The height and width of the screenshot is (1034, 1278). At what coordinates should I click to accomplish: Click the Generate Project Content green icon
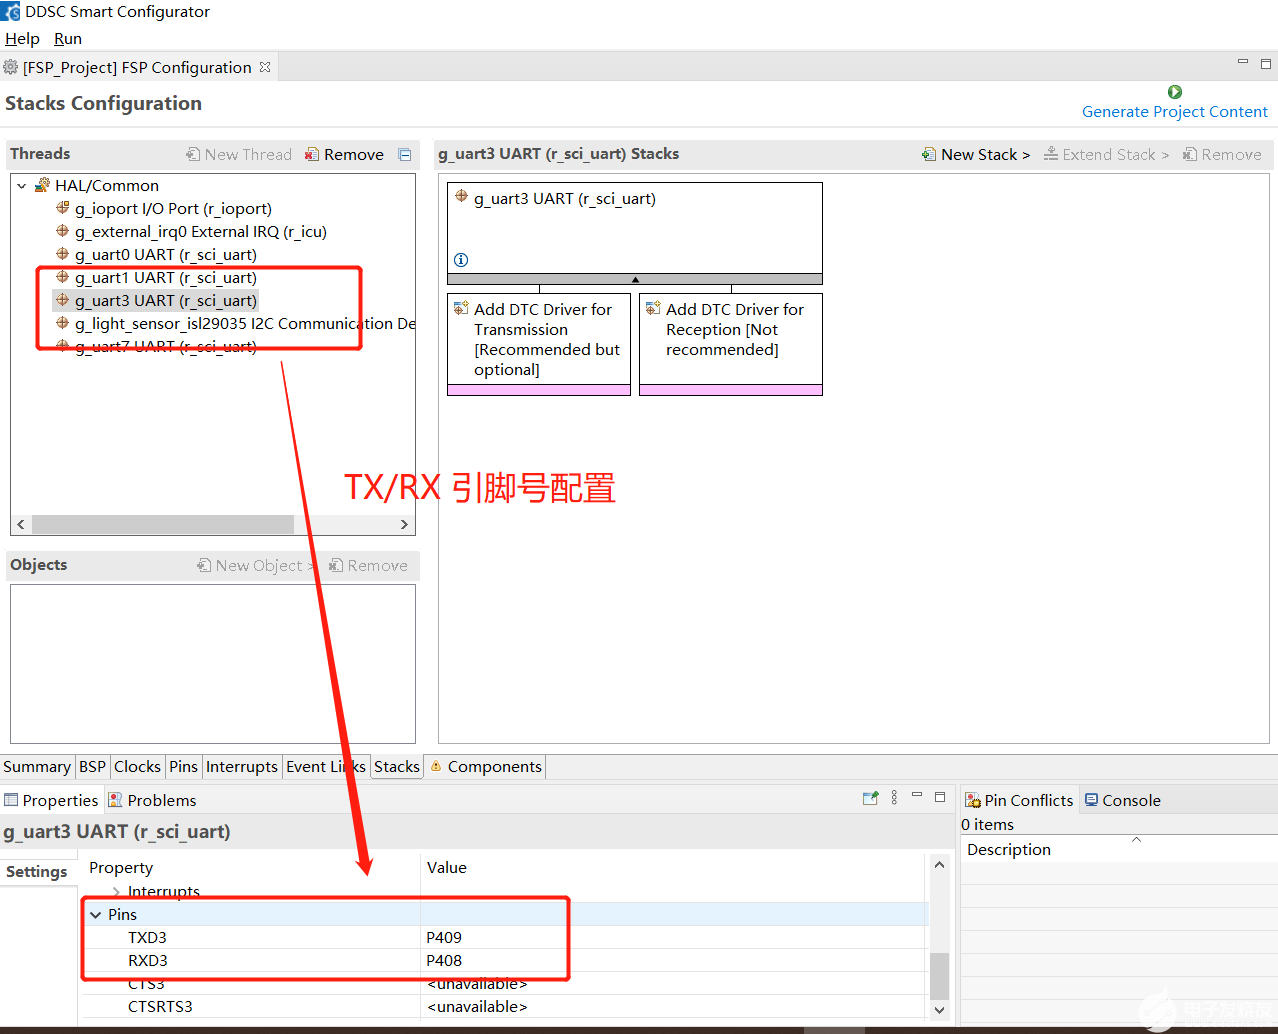click(x=1175, y=92)
